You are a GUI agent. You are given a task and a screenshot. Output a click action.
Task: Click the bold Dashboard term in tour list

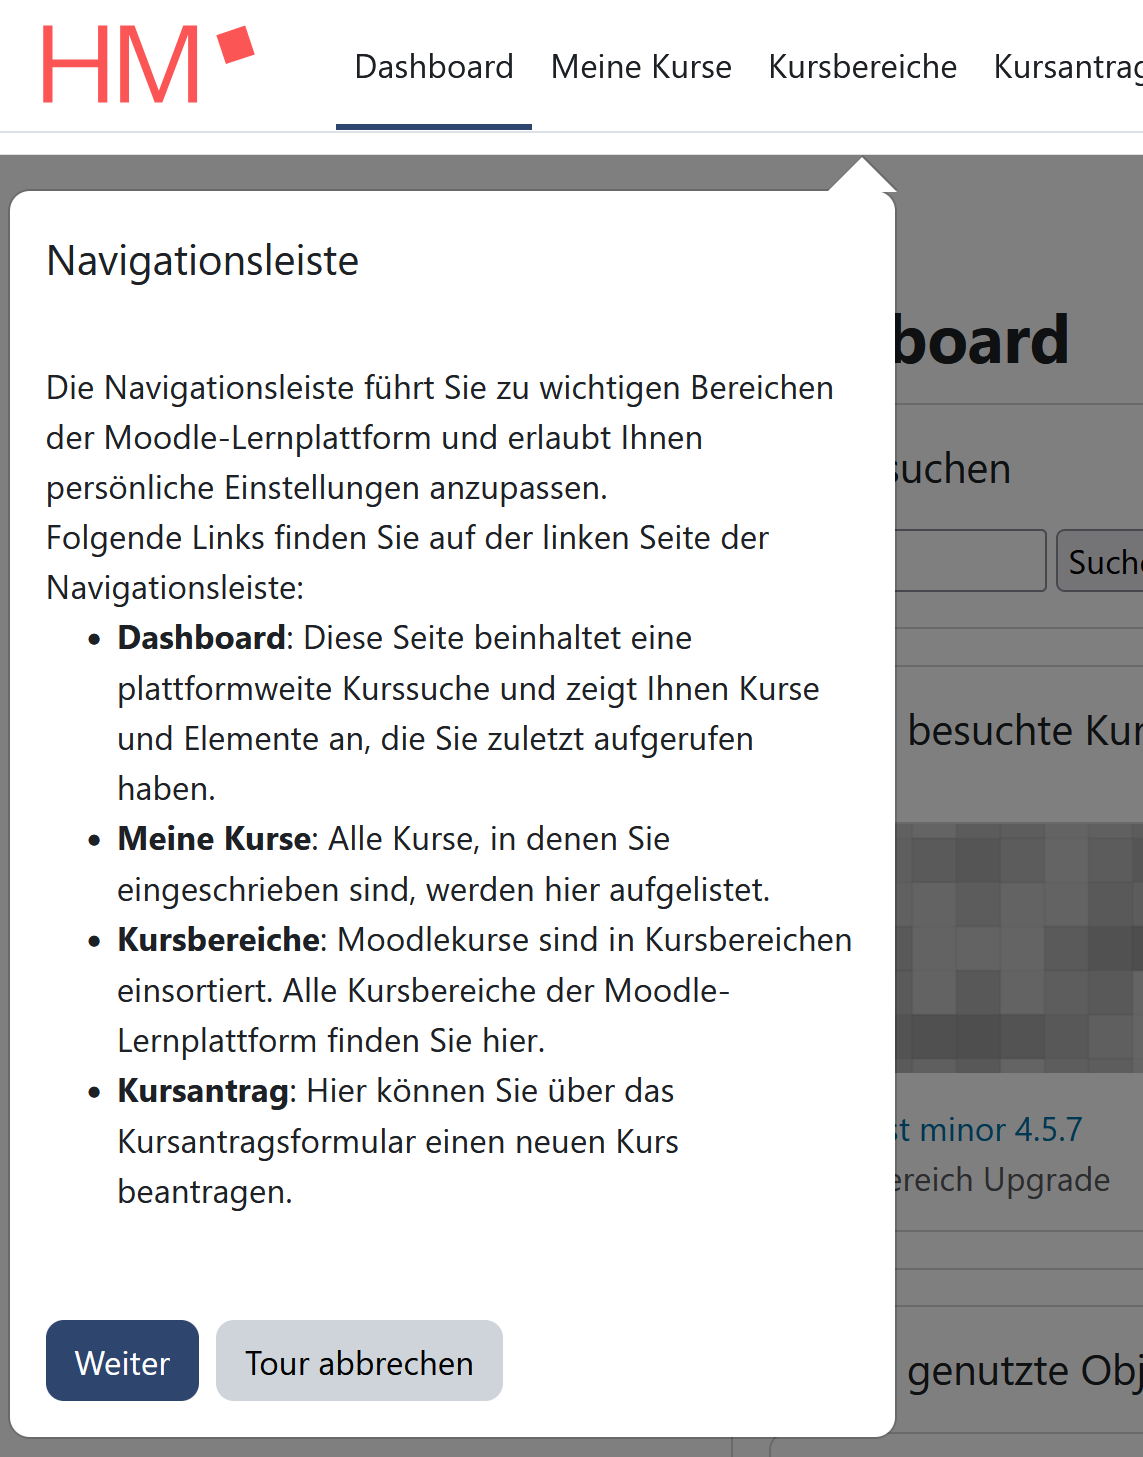point(202,638)
